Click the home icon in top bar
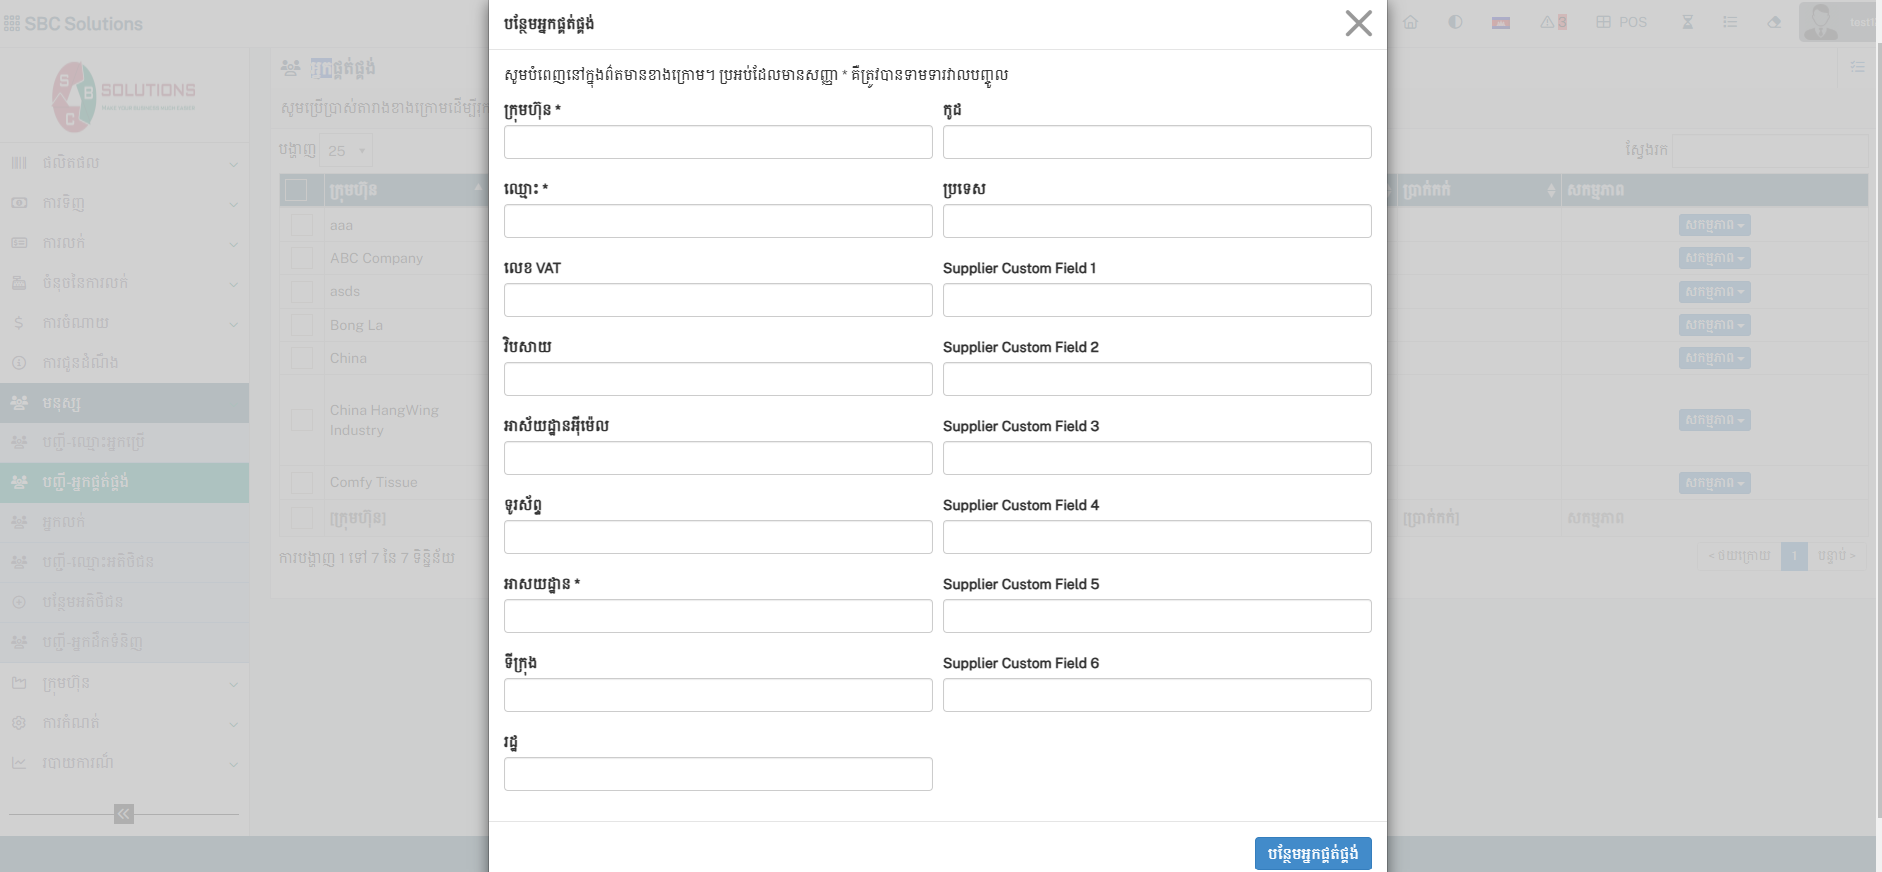Screen dimensions: 1882x872 [1410, 22]
